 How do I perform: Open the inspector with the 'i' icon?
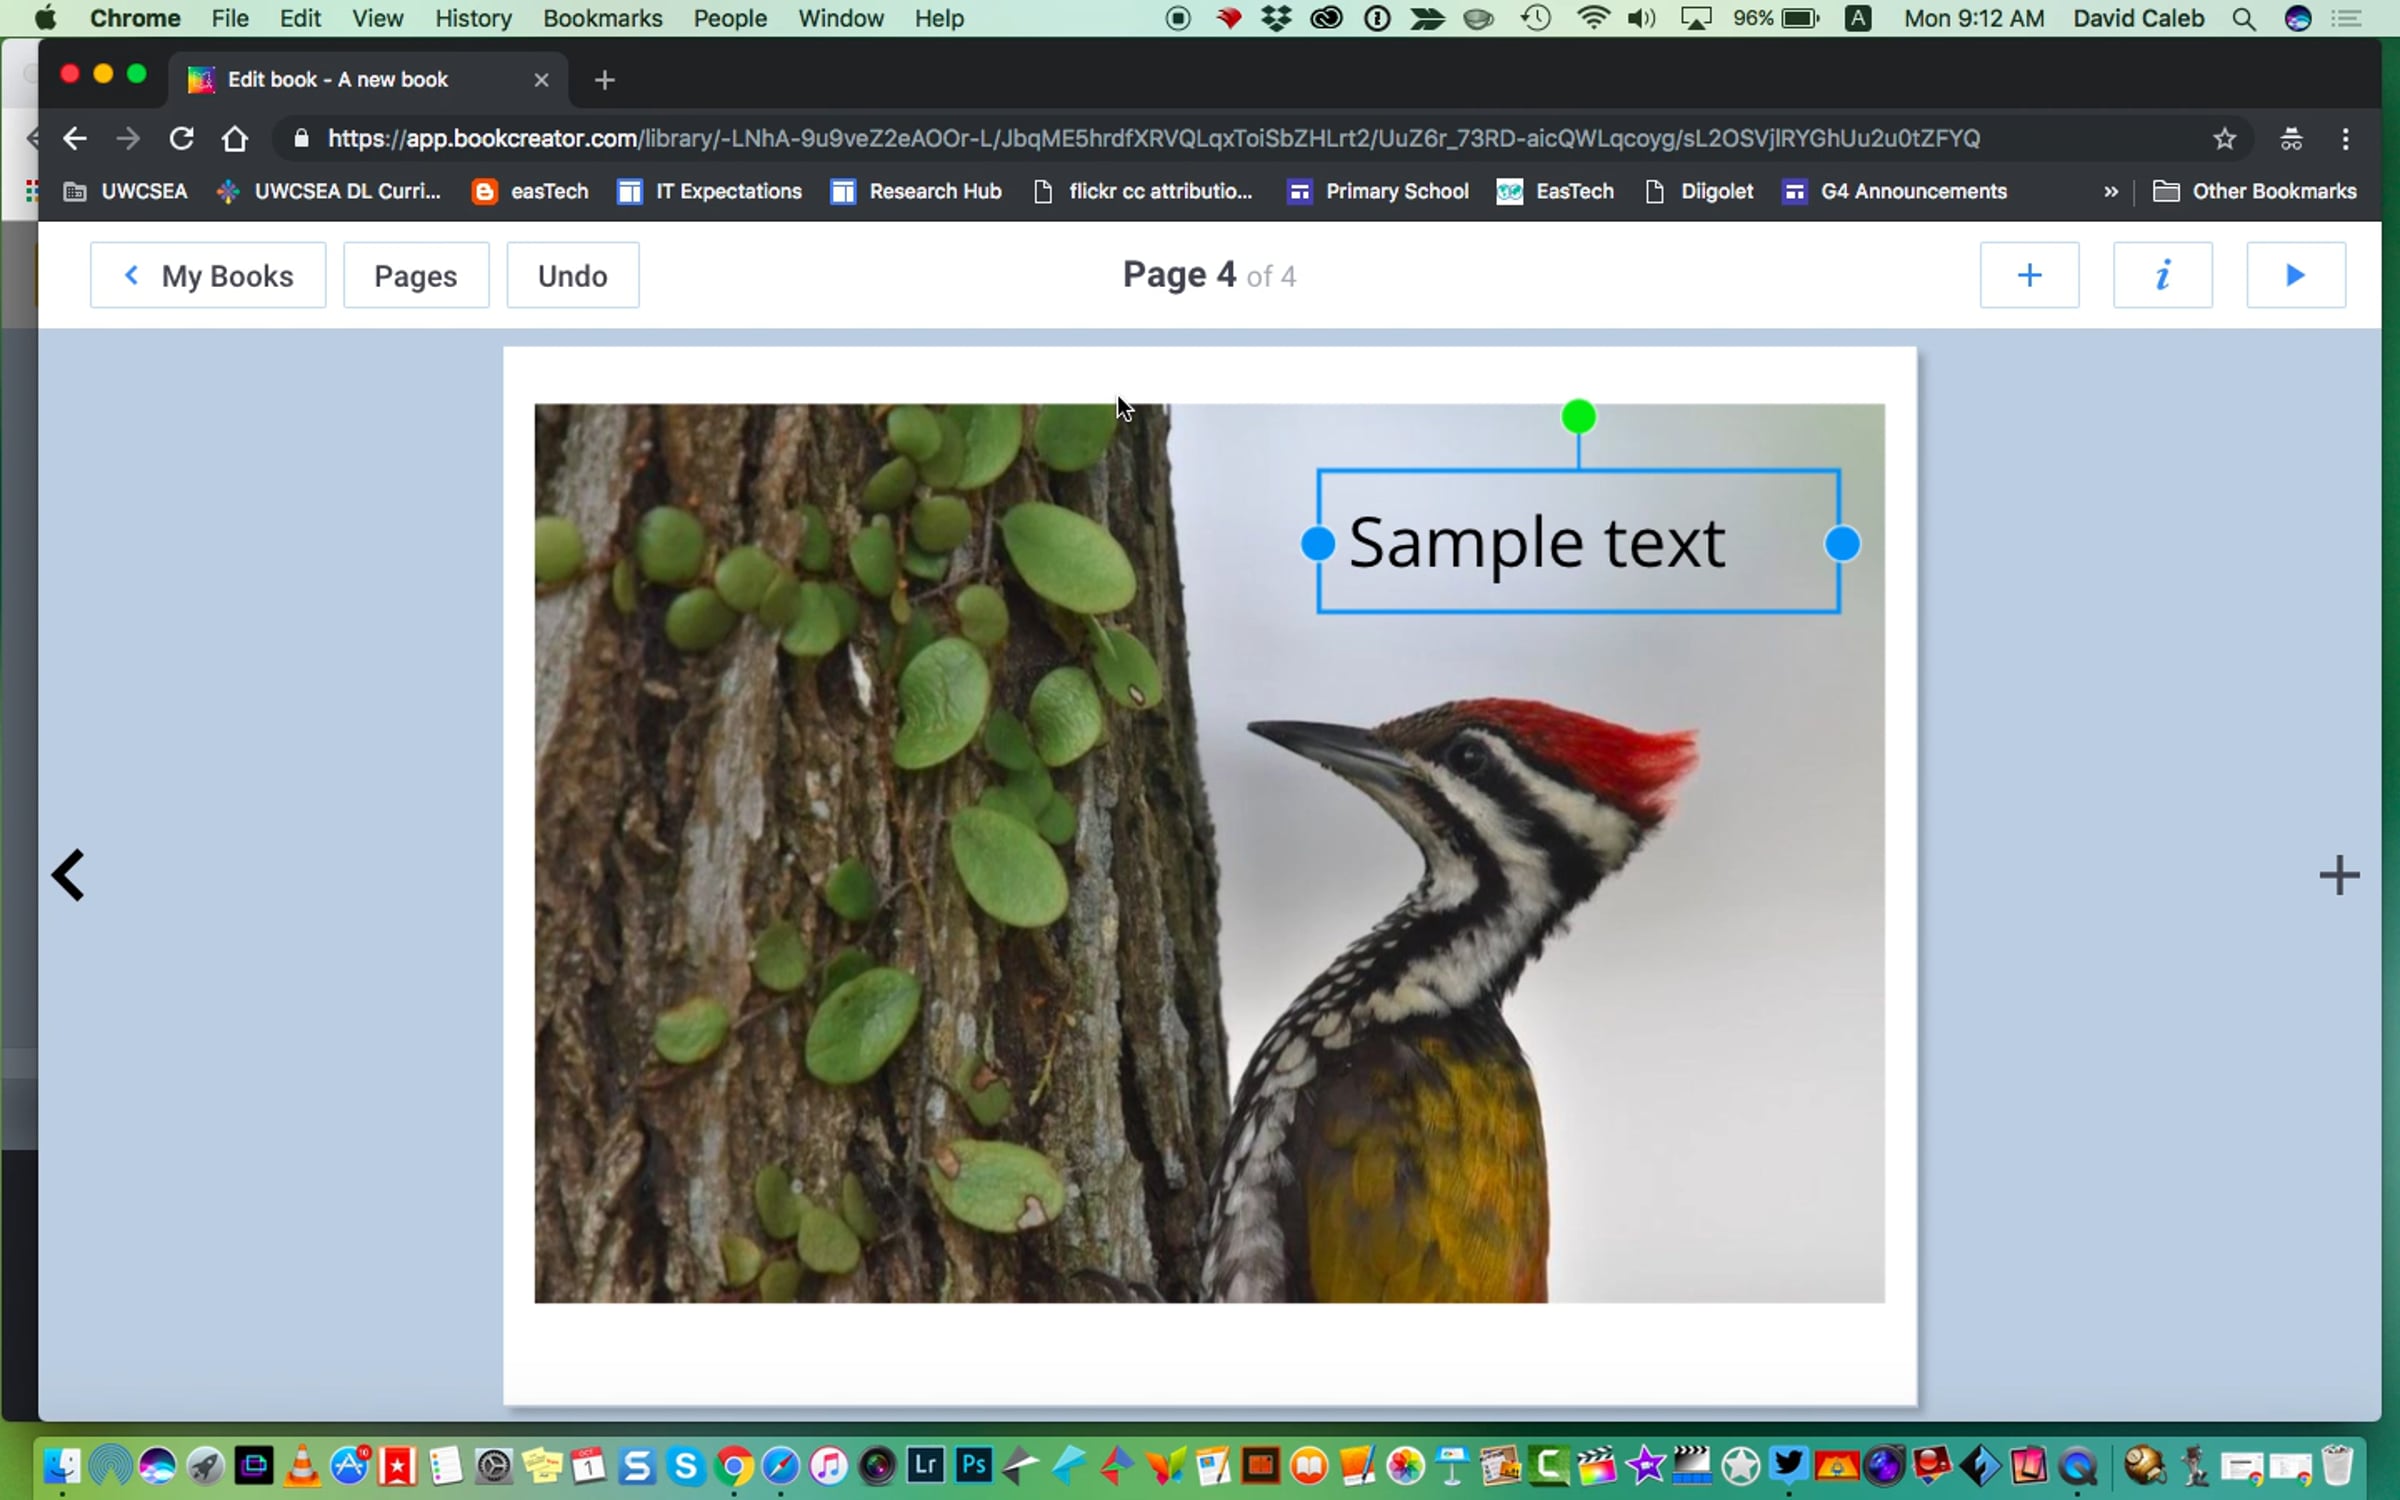(2162, 275)
